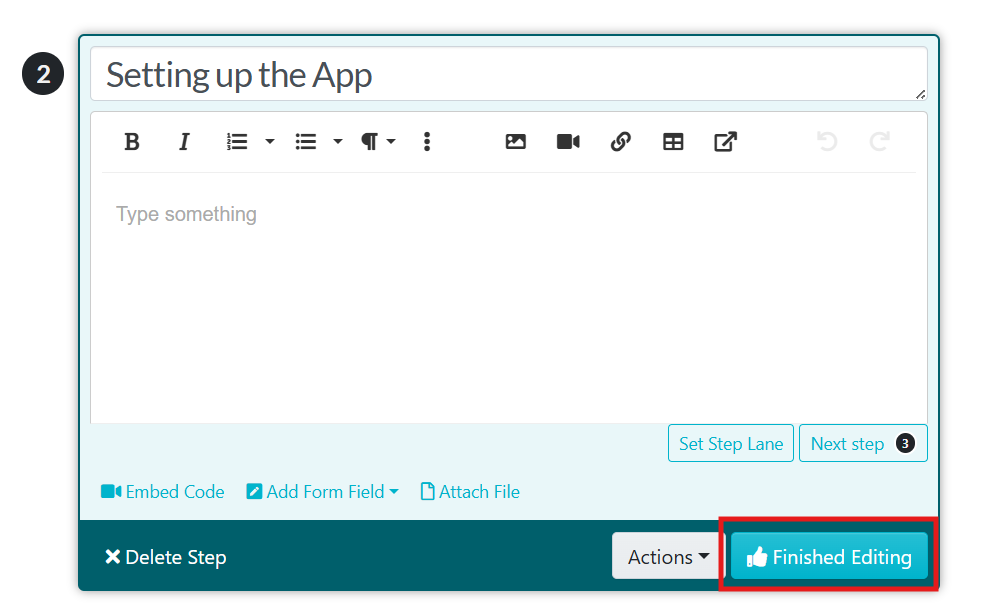Click the undo arrow icon
This screenshot has width=1000, height=612.
point(827,142)
